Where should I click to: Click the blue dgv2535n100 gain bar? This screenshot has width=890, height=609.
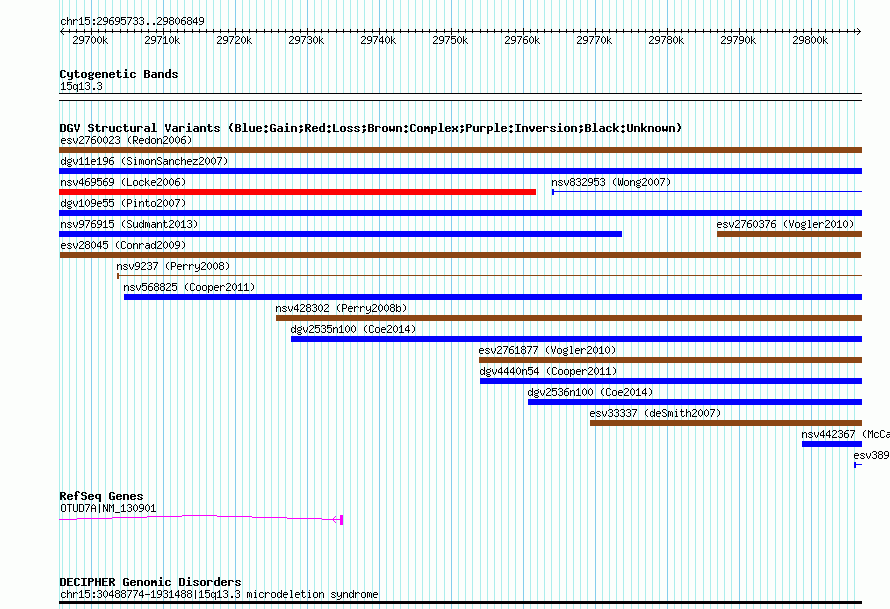(577, 339)
